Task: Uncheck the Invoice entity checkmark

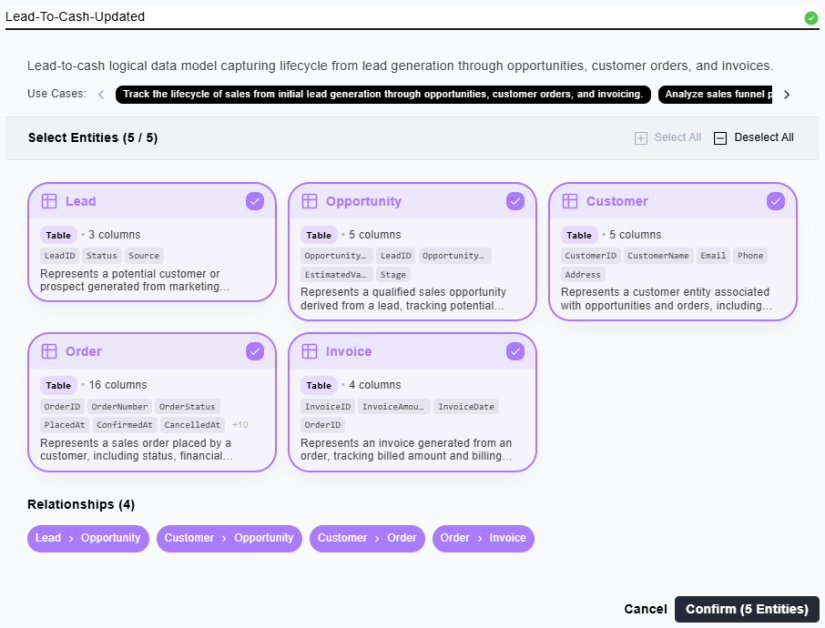Action: pyautogui.click(x=515, y=351)
